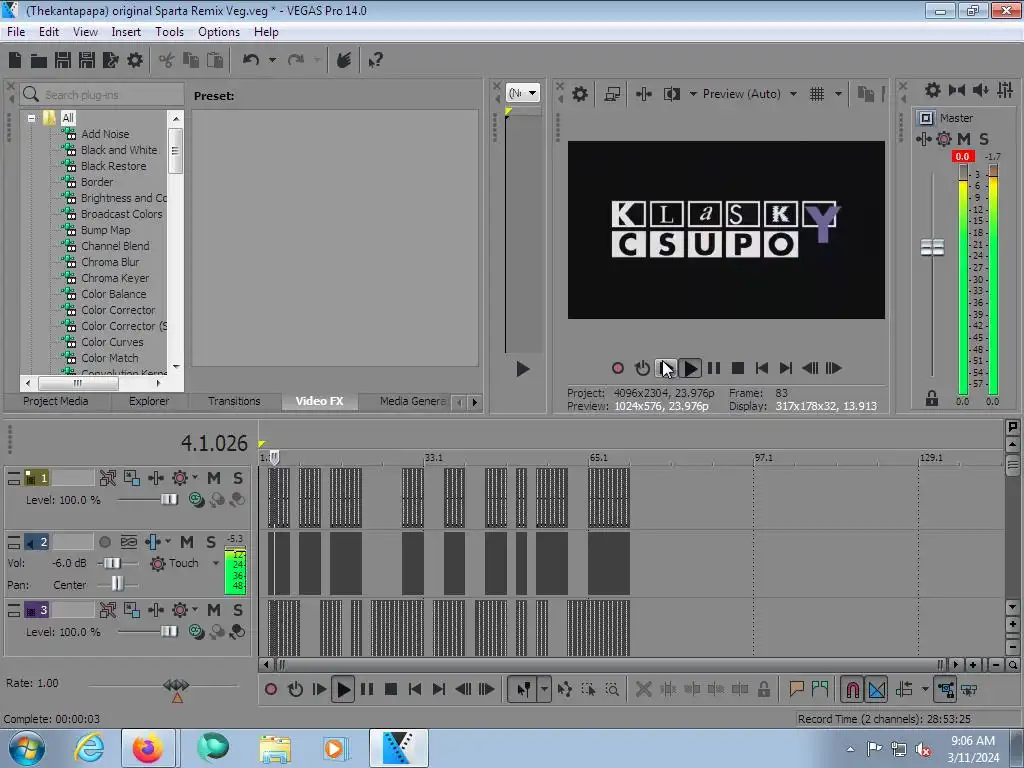Viewport: 1024px width, 768px height.
Task: Click the Normal Edit tool in timeline toolbar
Action: [523, 689]
